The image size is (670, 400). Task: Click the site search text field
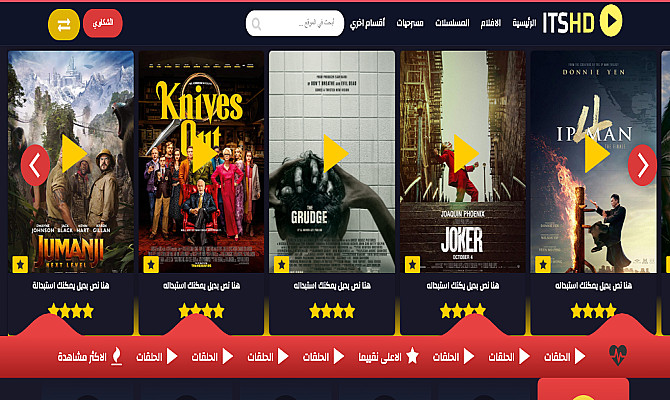(x=295, y=23)
